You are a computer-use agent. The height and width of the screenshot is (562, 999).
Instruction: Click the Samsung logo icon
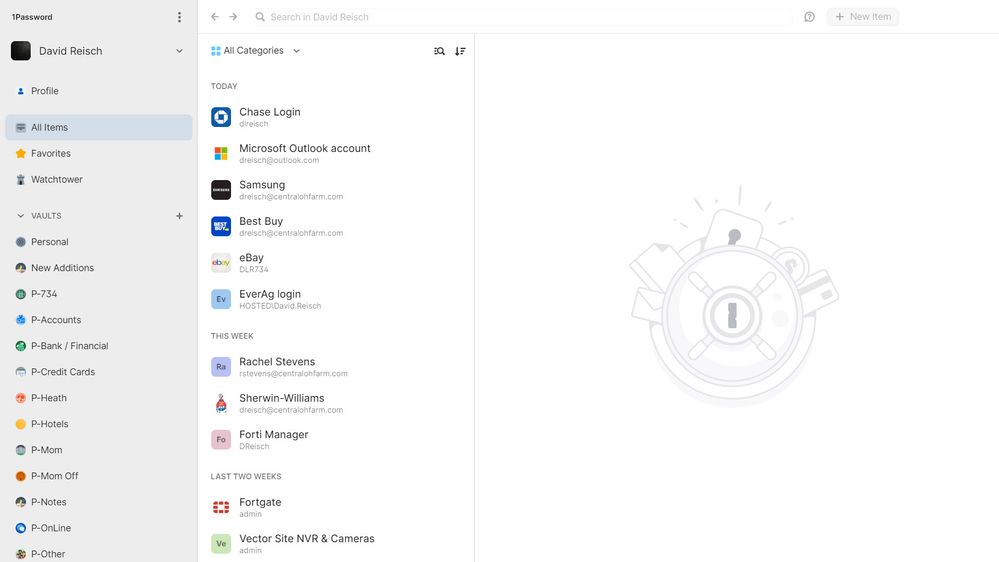[x=221, y=190]
